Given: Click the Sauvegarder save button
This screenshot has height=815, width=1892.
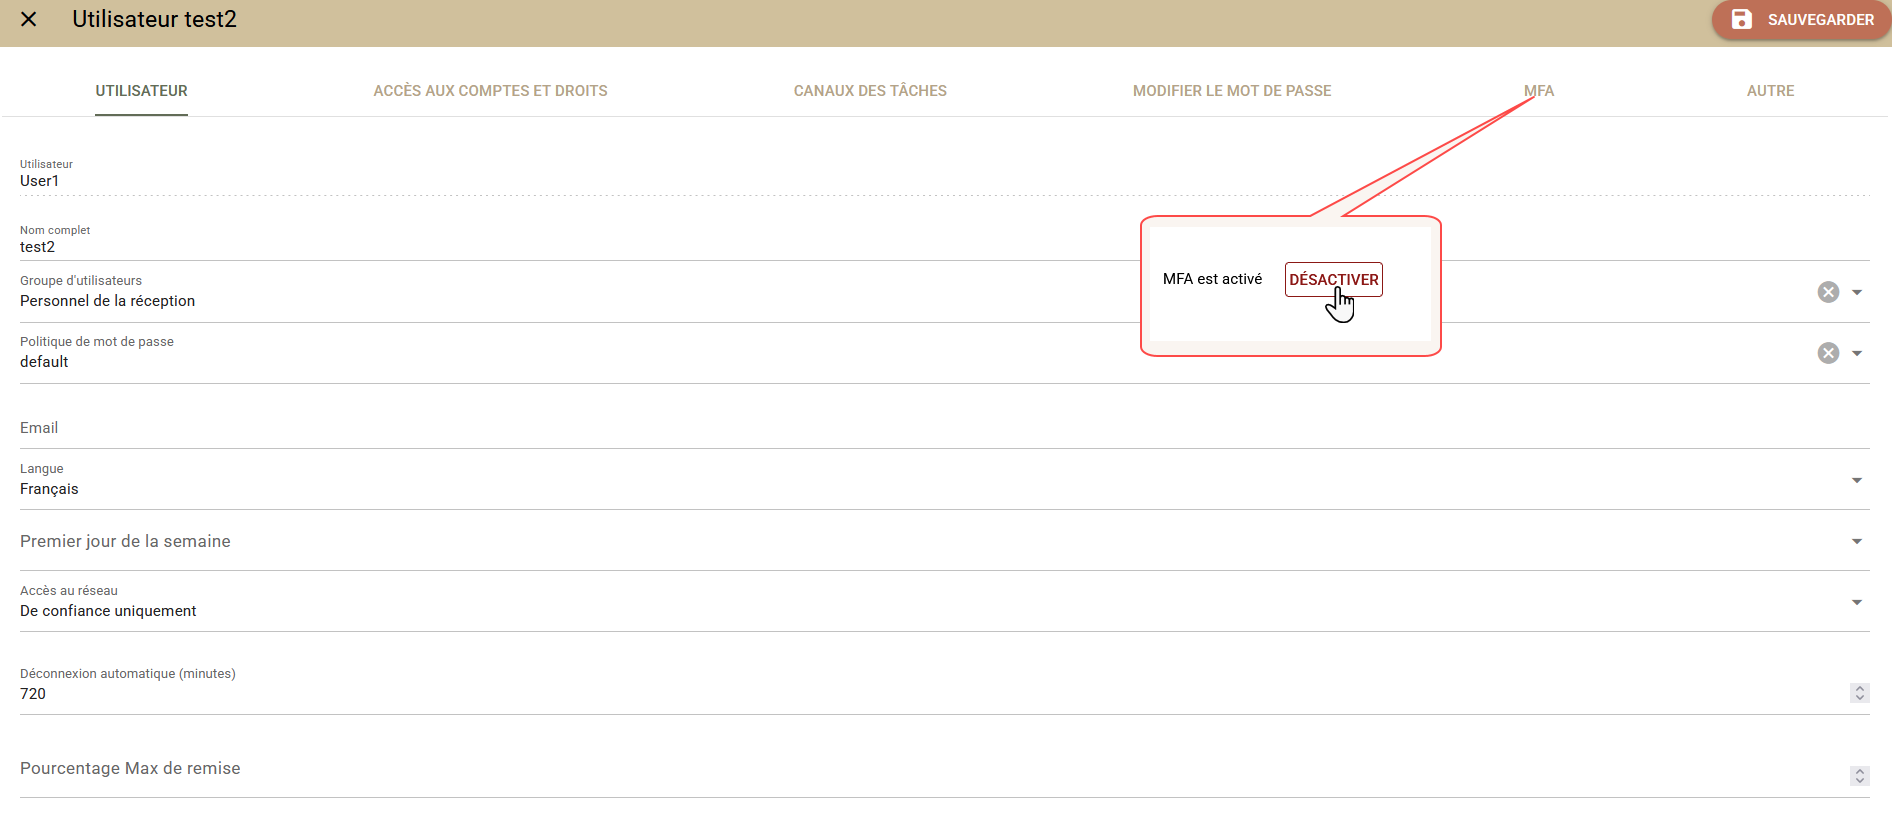Looking at the screenshot, I should coord(1801,20).
